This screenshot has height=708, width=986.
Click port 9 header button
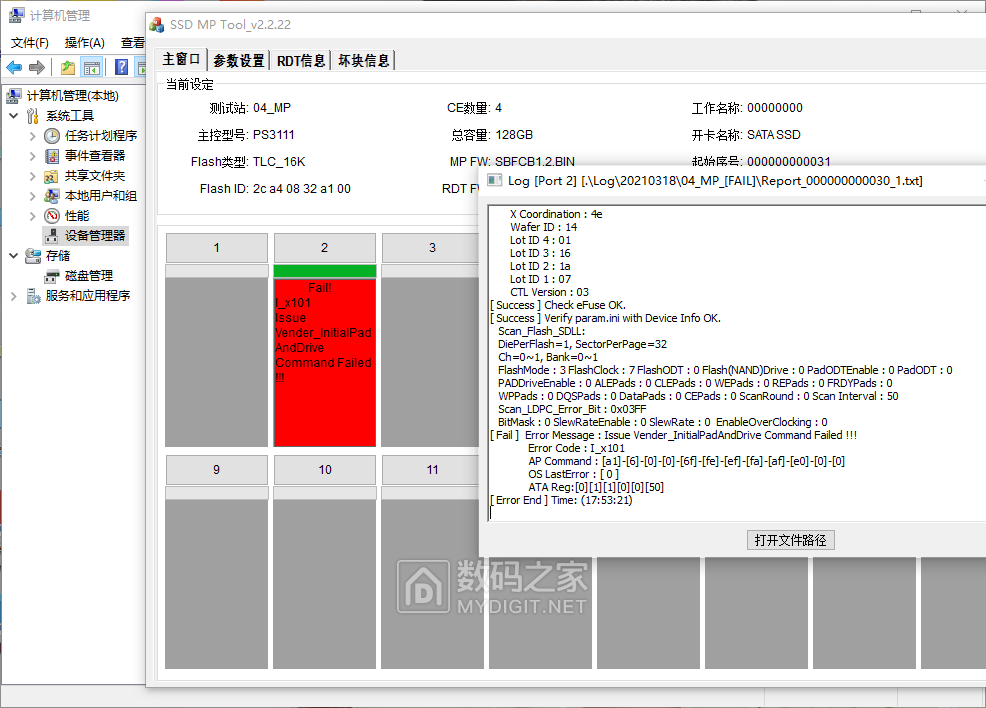[x=216, y=470]
